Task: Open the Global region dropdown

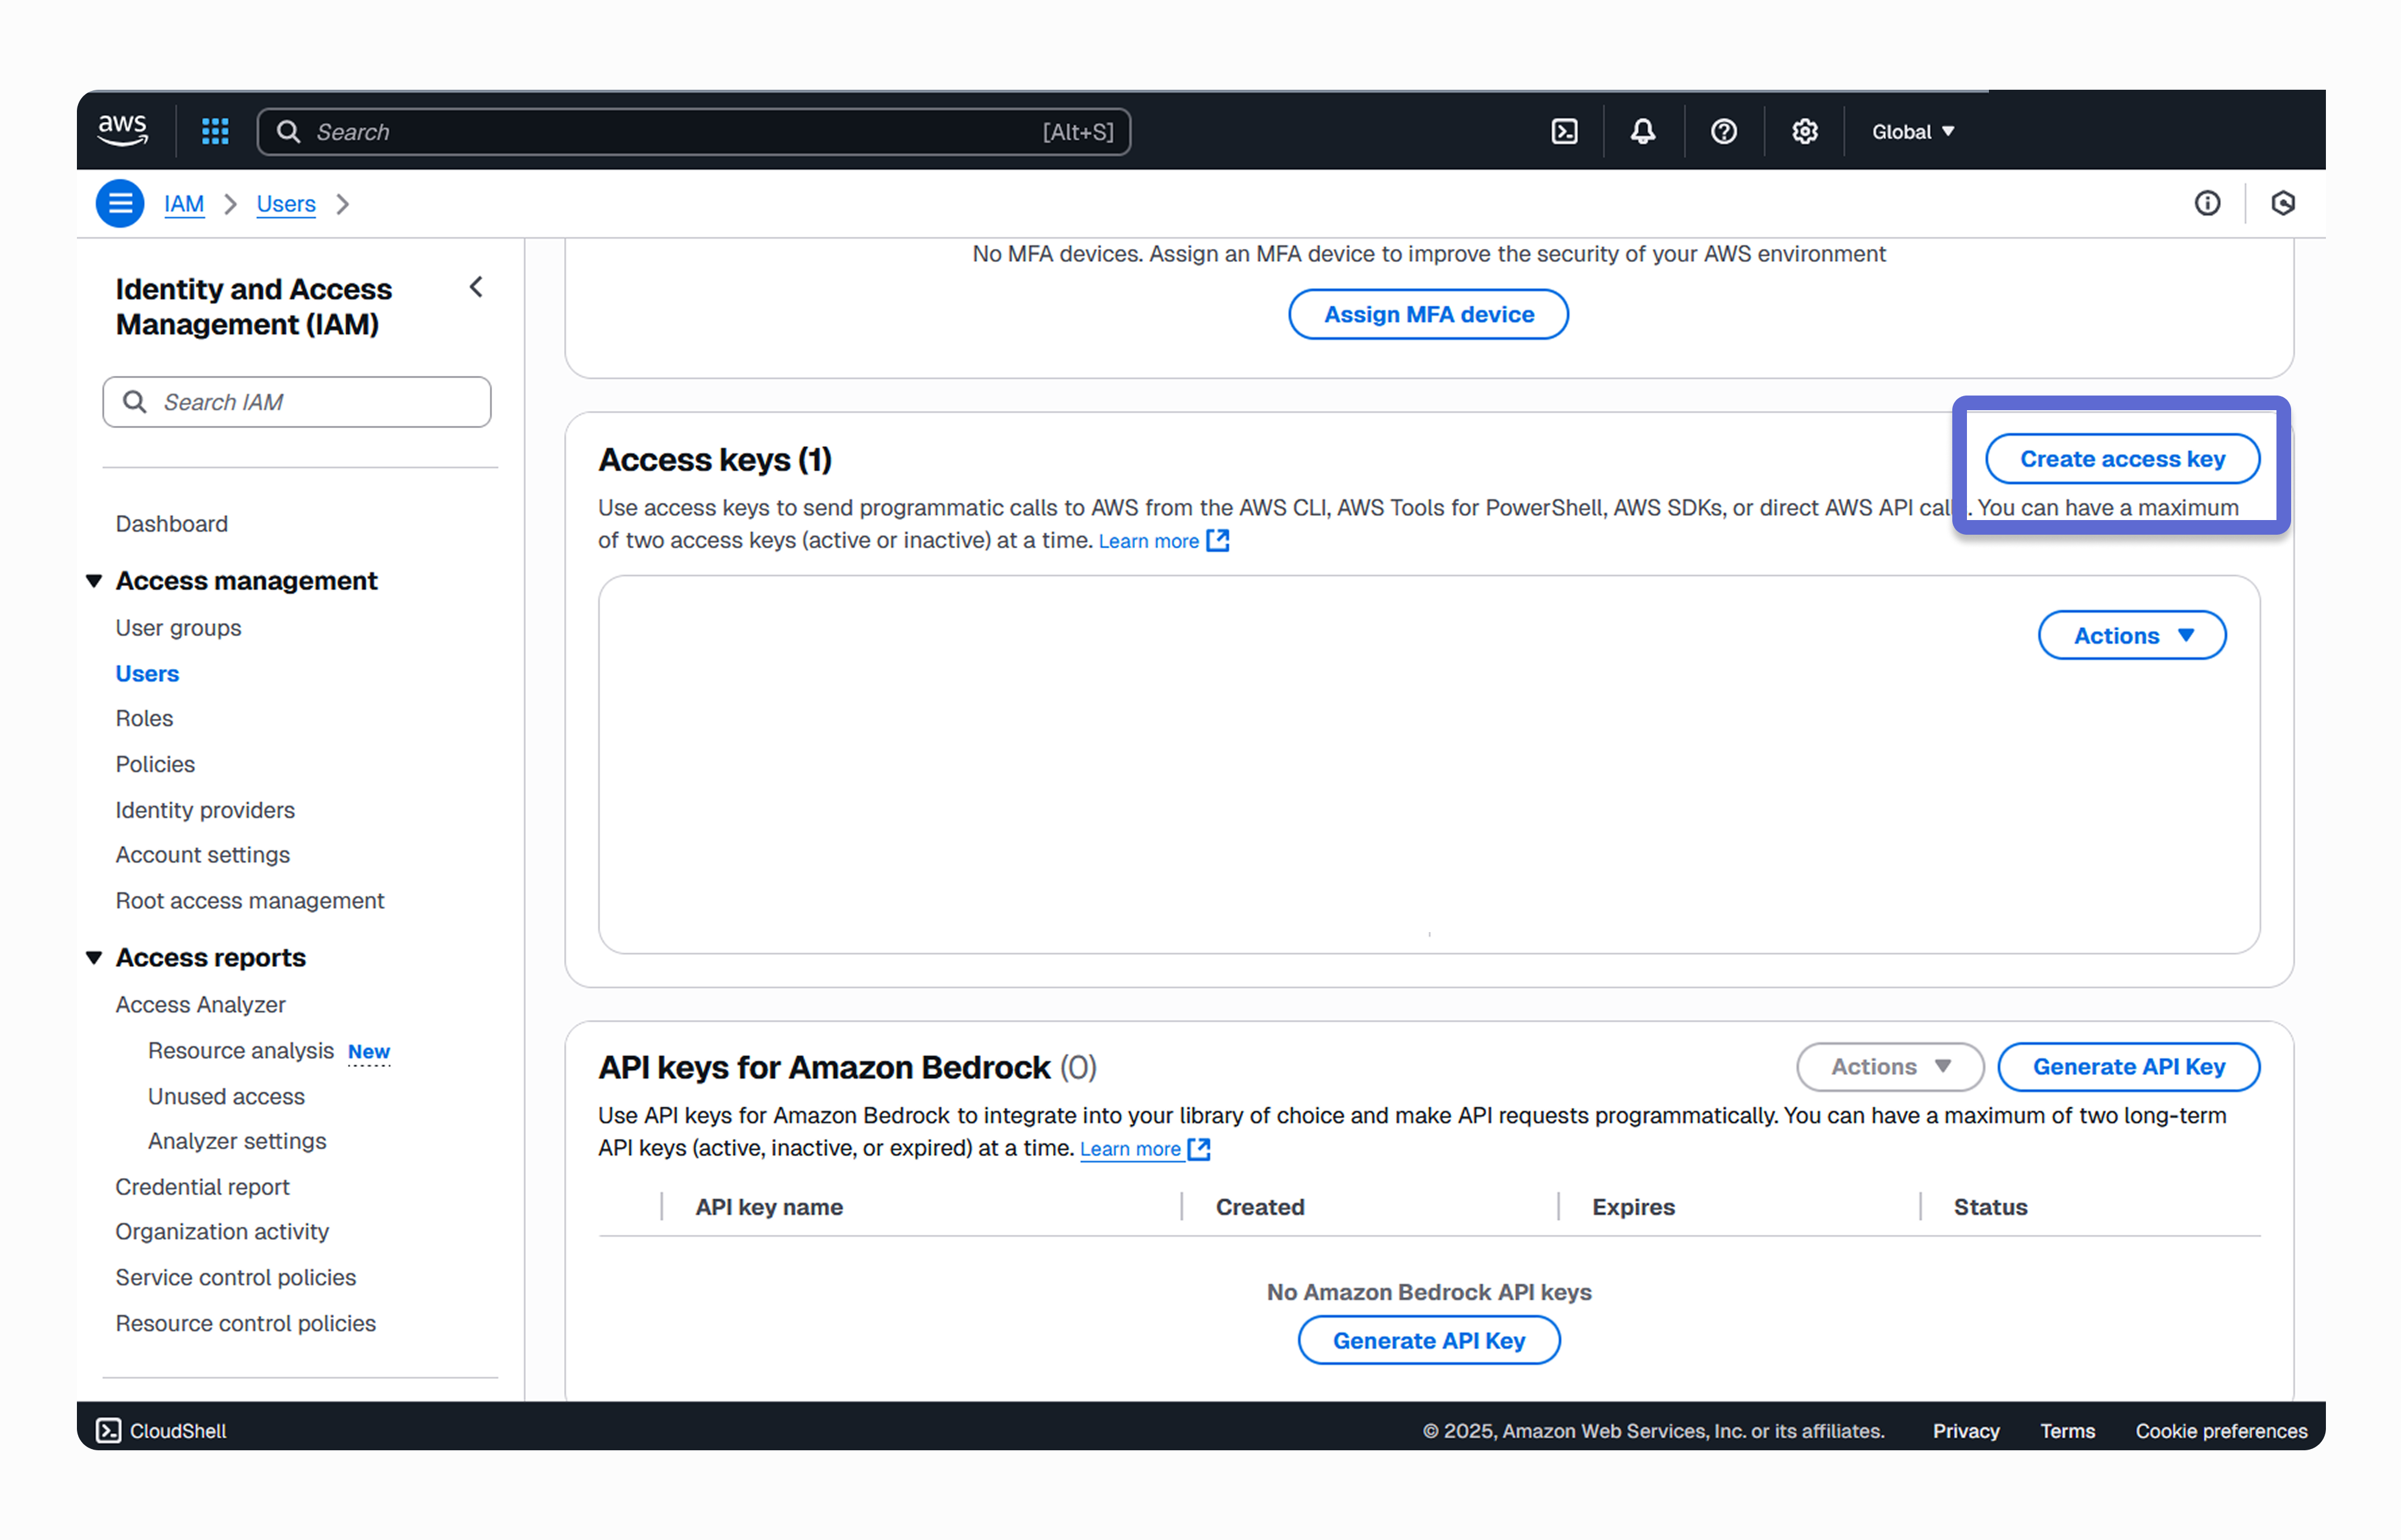Action: click(1913, 132)
